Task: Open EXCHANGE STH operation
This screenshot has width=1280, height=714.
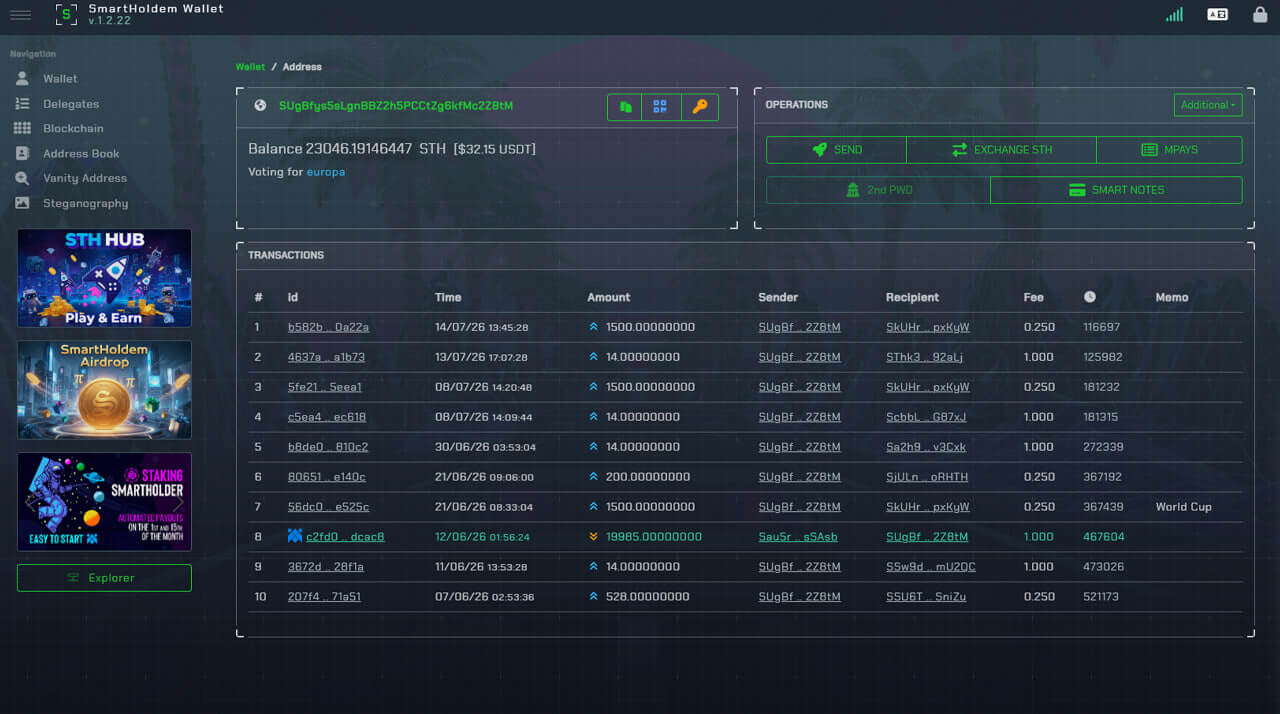Action: tap(1001, 150)
